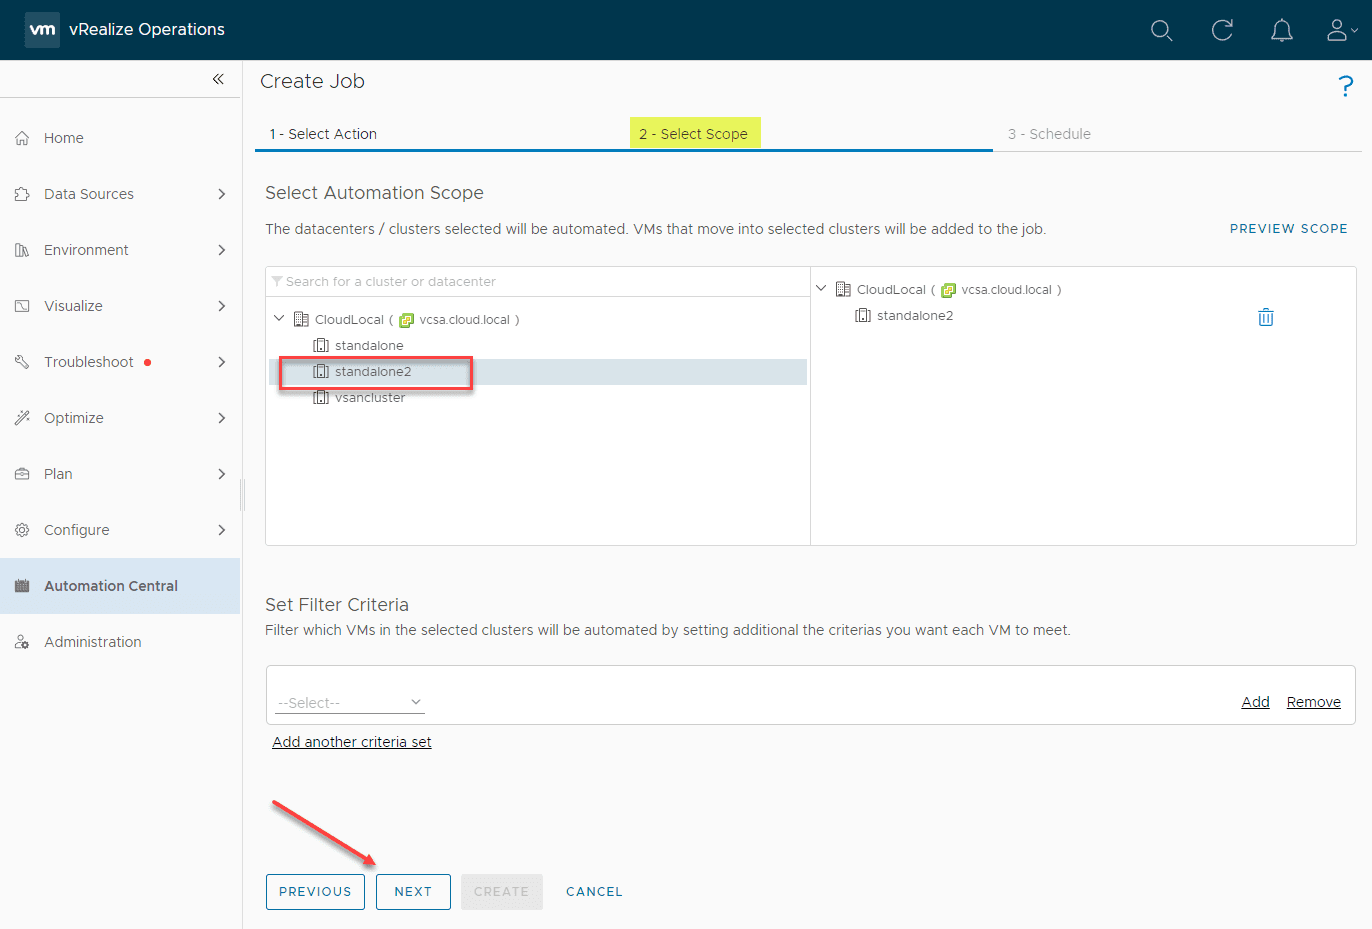Click Add another criteria set

click(352, 742)
